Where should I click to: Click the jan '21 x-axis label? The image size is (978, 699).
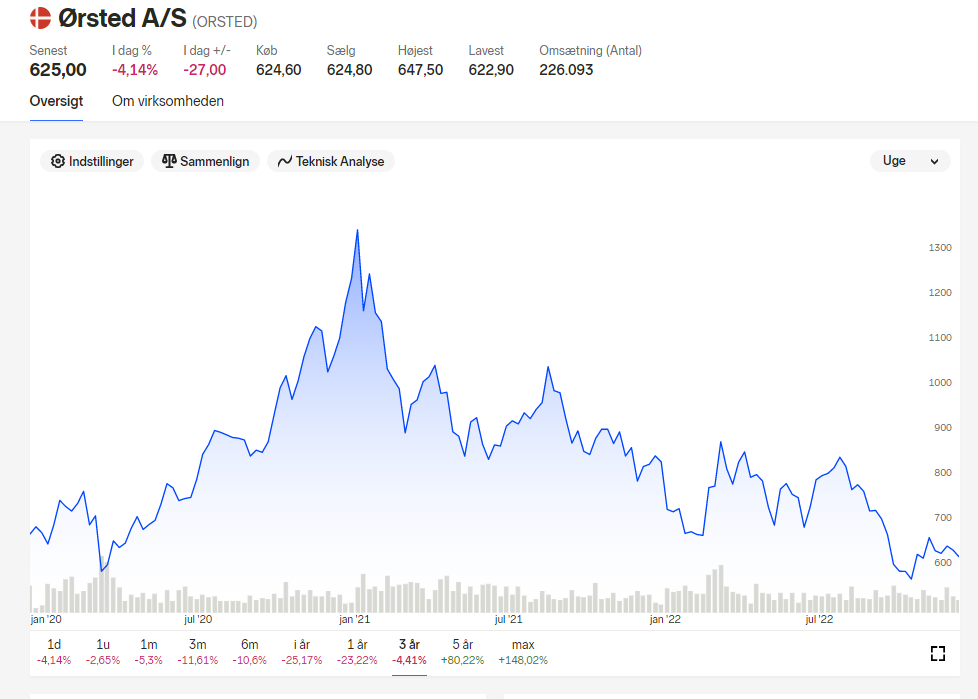(x=354, y=619)
